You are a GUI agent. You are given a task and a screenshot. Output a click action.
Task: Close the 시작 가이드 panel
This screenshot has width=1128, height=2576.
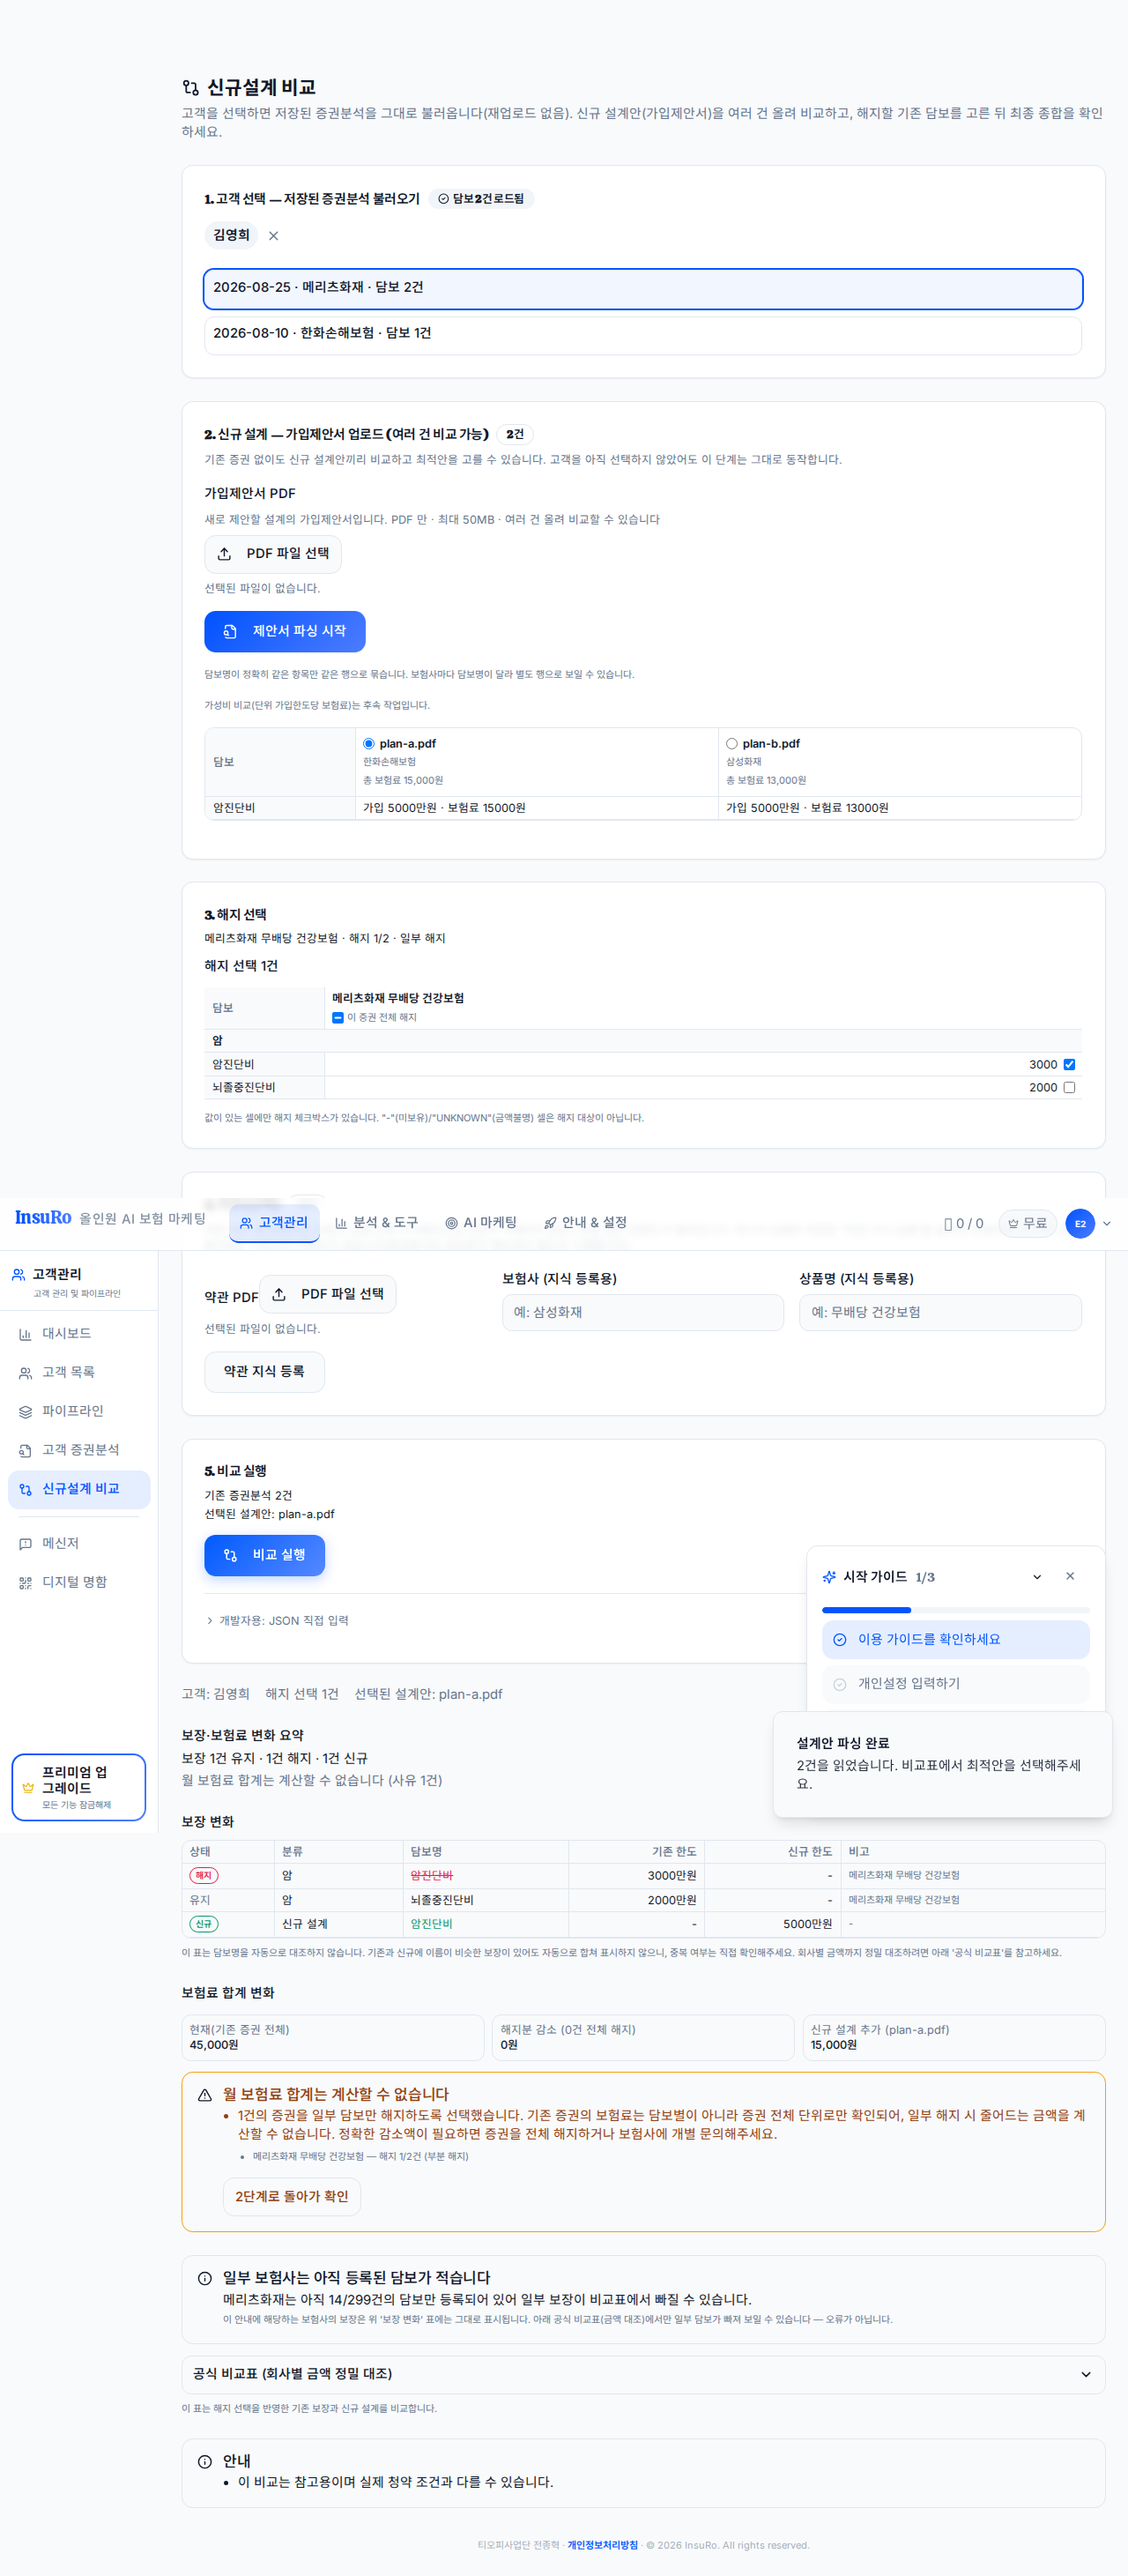(1070, 1576)
